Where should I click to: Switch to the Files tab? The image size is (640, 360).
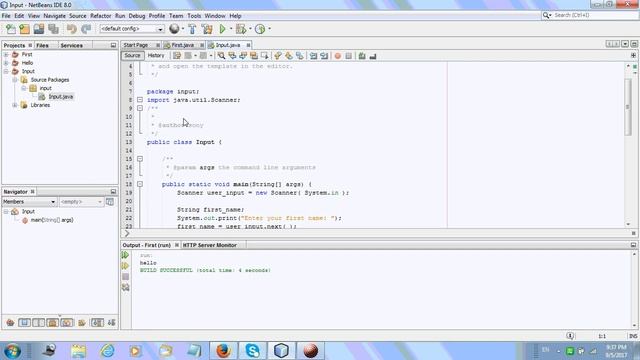point(42,45)
